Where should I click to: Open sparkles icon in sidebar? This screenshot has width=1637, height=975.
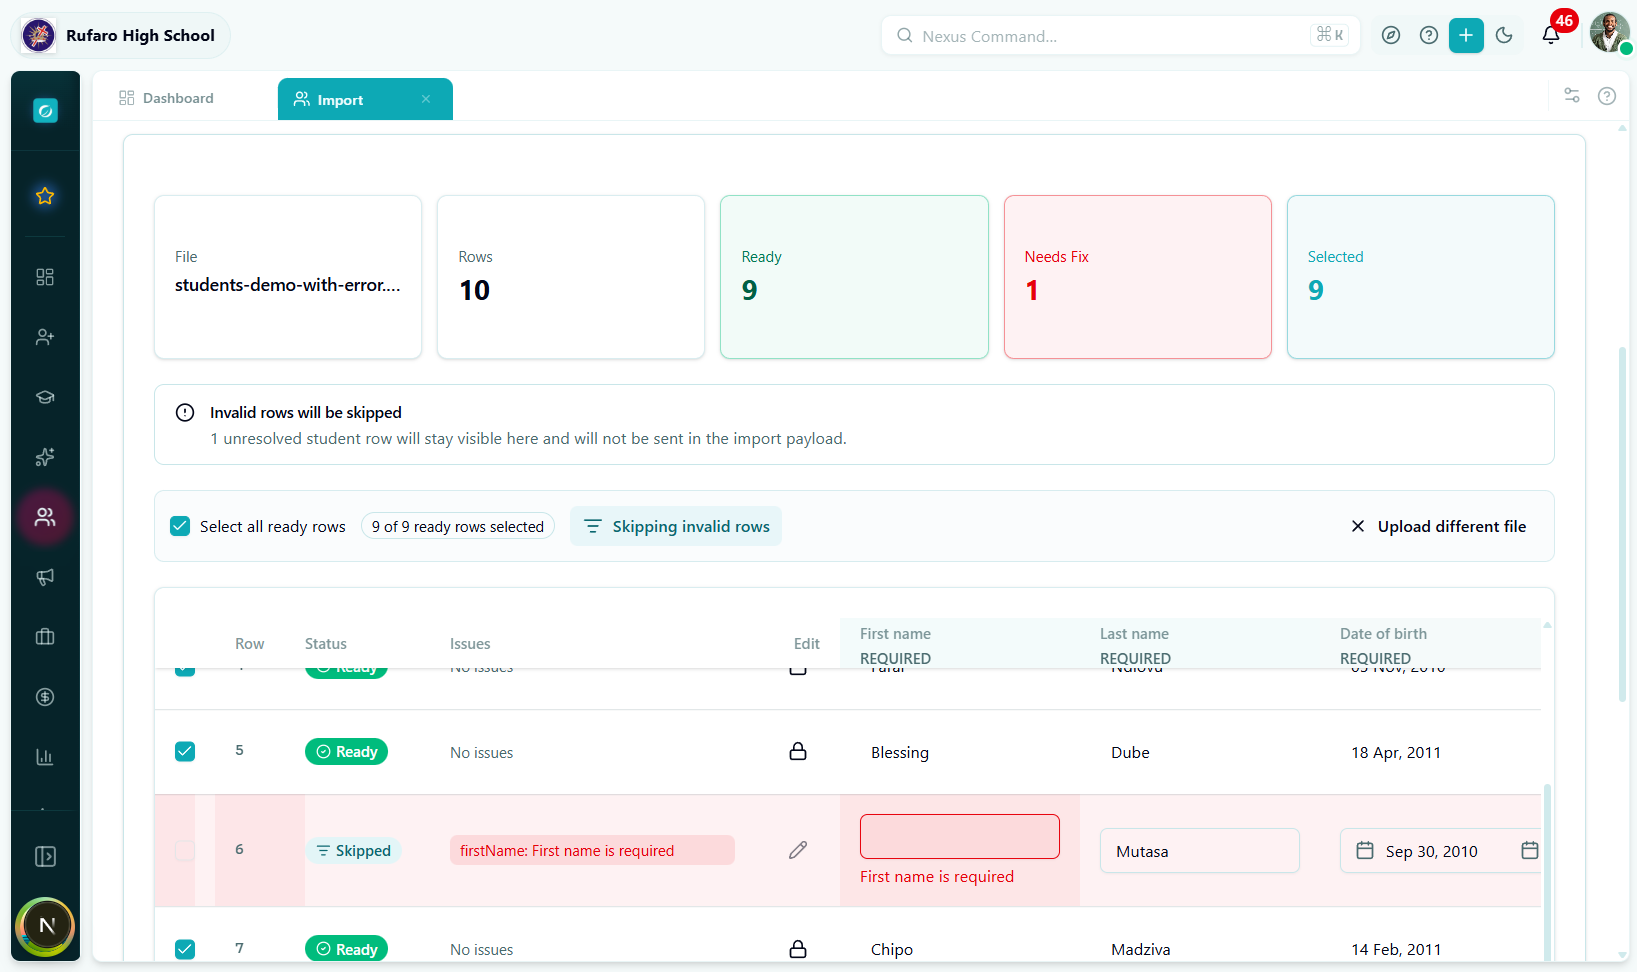(x=45, y=457)
